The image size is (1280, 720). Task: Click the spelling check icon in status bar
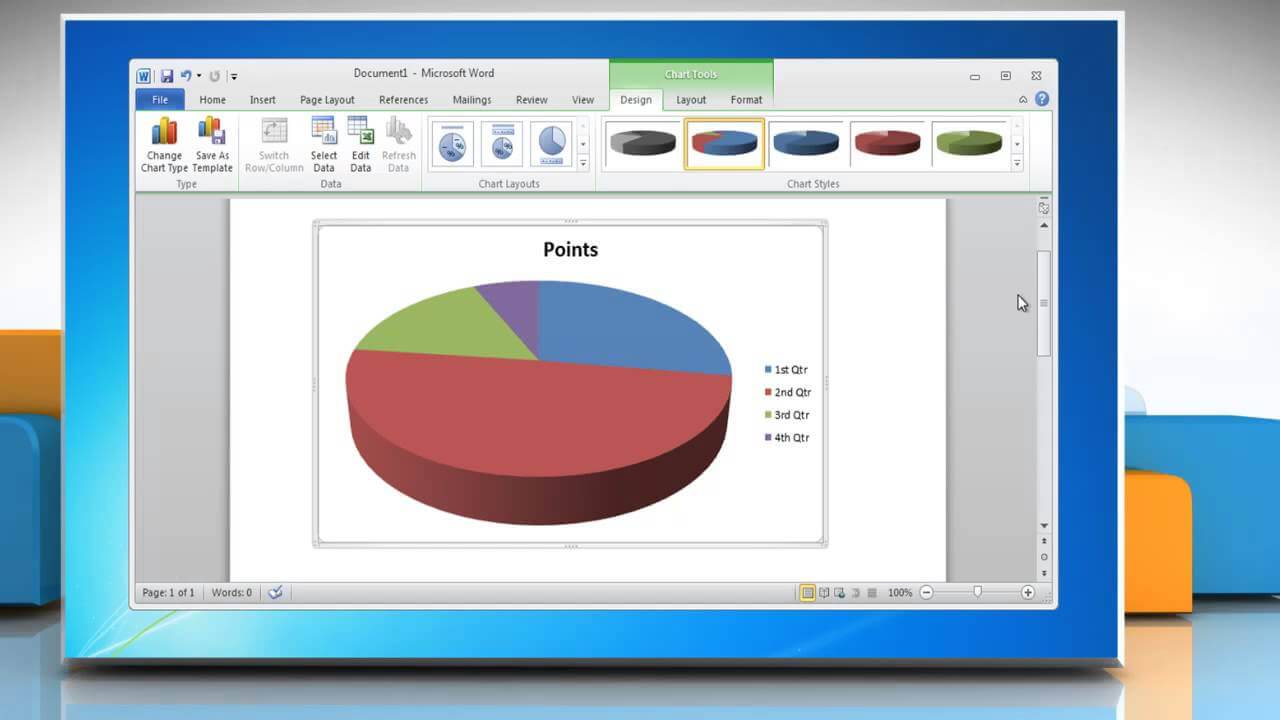coord(275,592)
